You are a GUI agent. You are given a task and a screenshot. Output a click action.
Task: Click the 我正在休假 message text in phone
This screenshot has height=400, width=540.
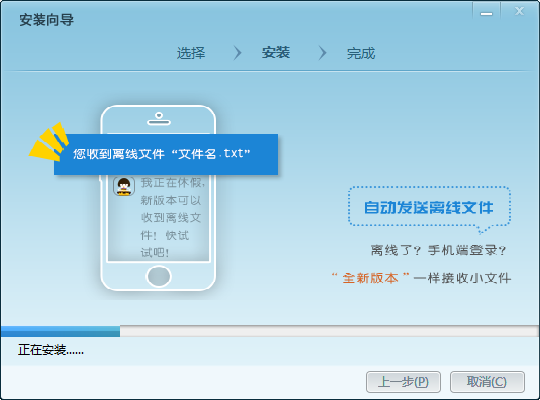(x=173, y=217)
